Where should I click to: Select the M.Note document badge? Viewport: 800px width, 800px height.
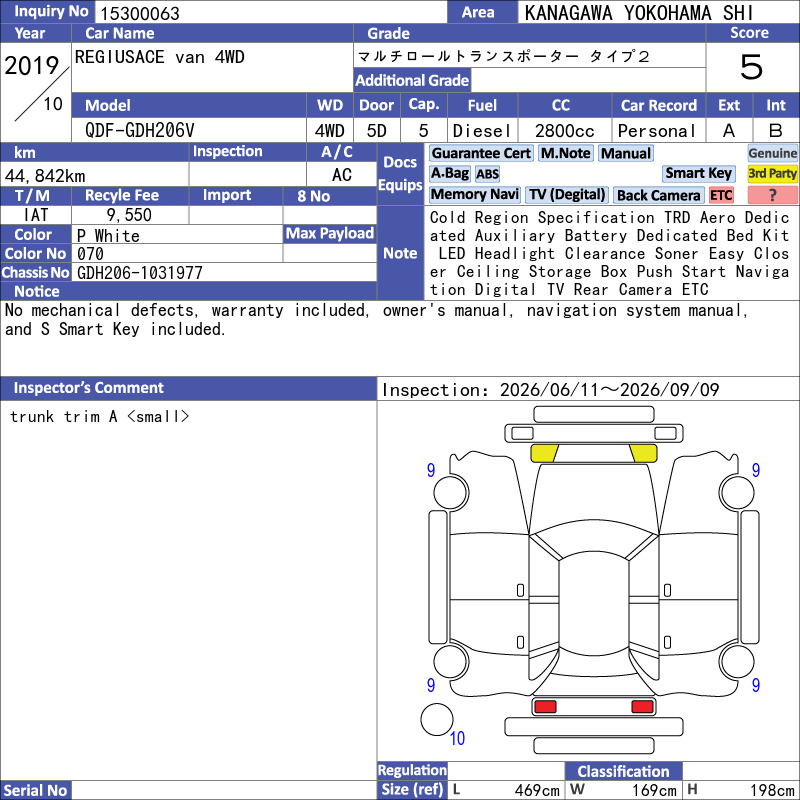point(565,153)
